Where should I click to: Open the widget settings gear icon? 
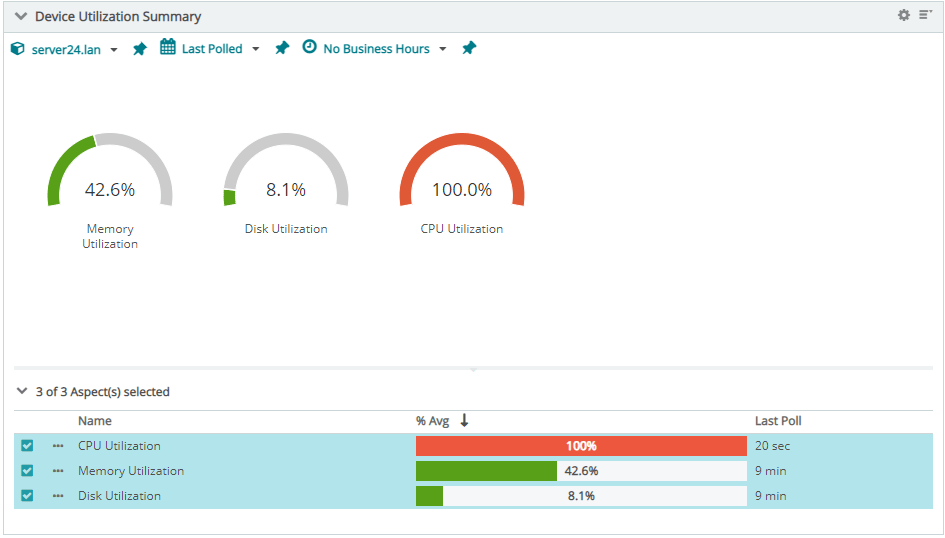904,15
